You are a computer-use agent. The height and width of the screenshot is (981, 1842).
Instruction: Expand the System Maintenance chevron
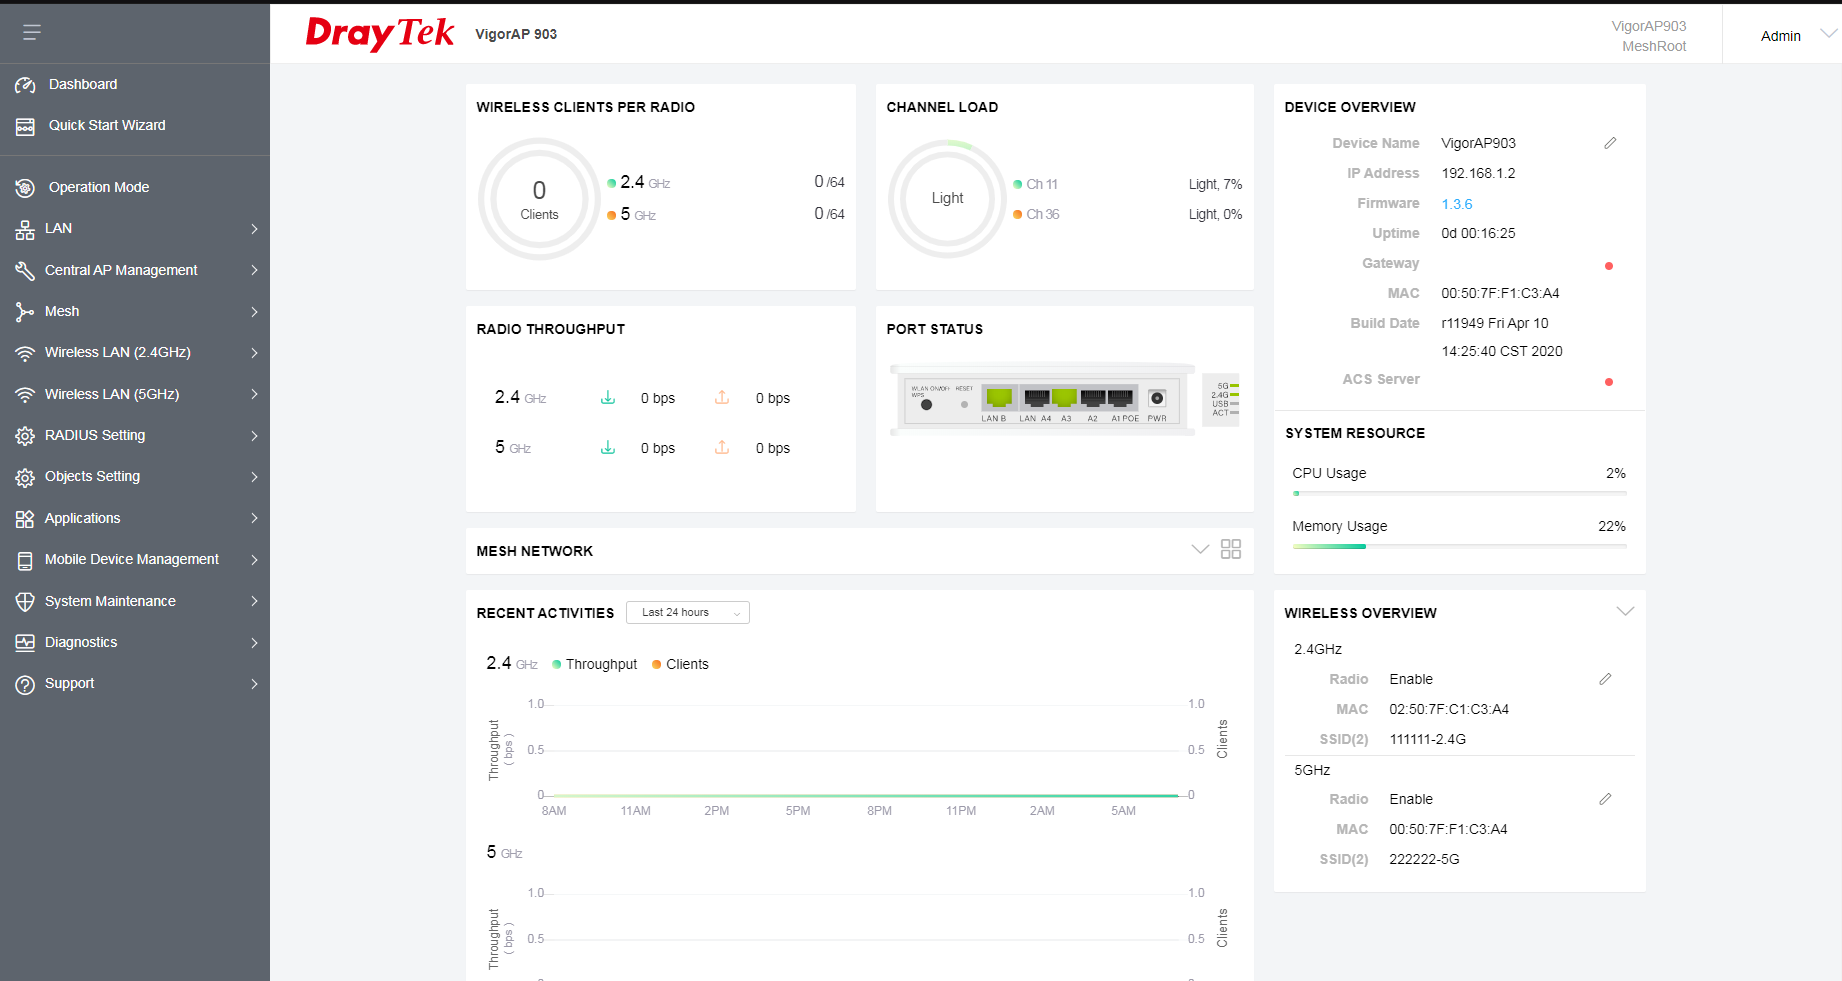pos(254,602)
